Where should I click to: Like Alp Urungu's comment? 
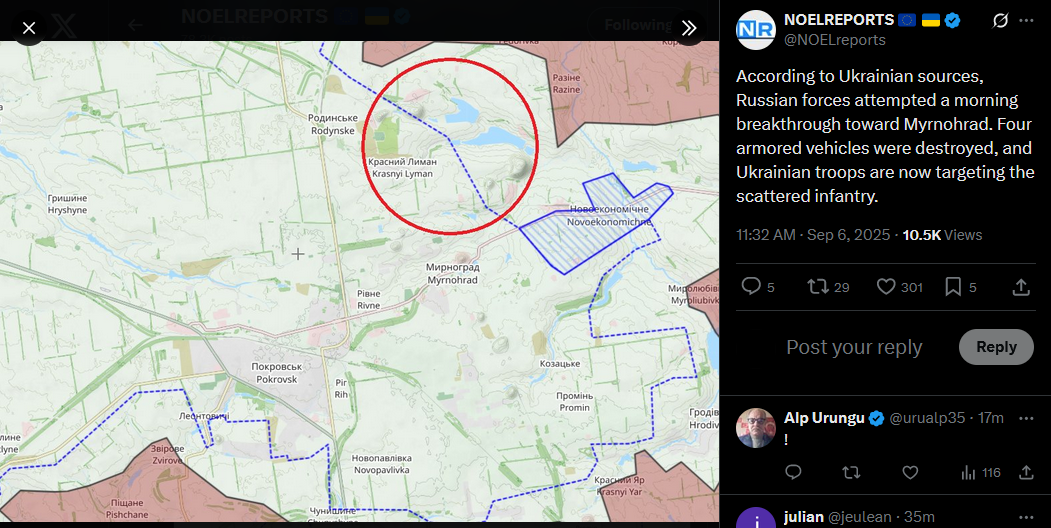coord(910,472)
